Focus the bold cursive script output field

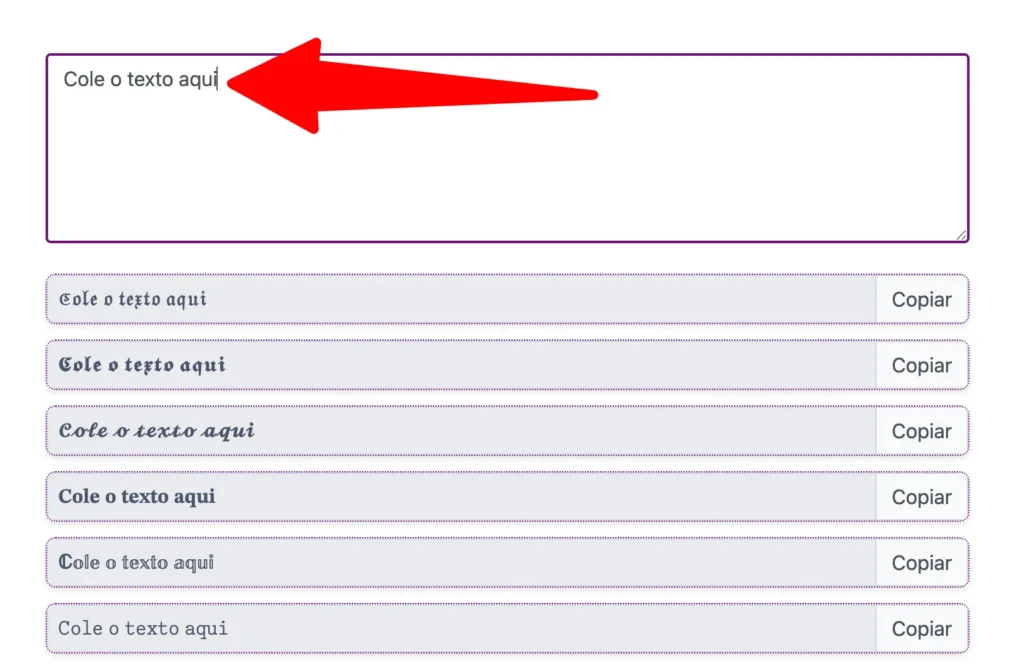(460, 432)
